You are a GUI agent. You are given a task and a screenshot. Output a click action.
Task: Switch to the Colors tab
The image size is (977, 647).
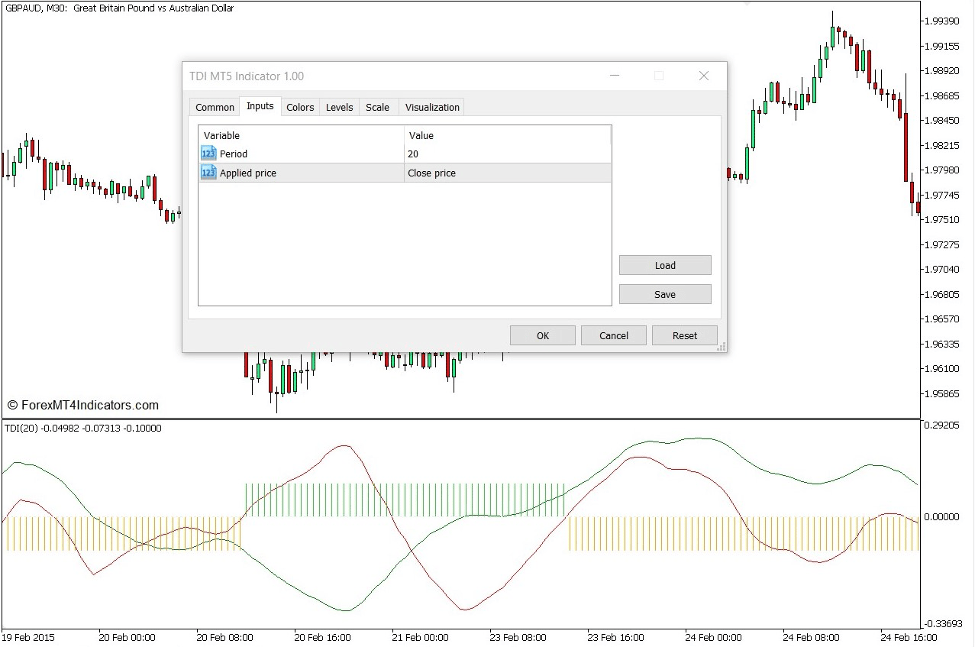click(x=300, y=107)
